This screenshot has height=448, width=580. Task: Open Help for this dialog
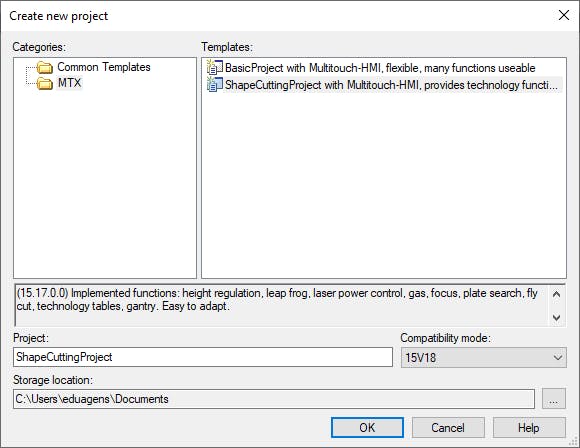(529, 428)
